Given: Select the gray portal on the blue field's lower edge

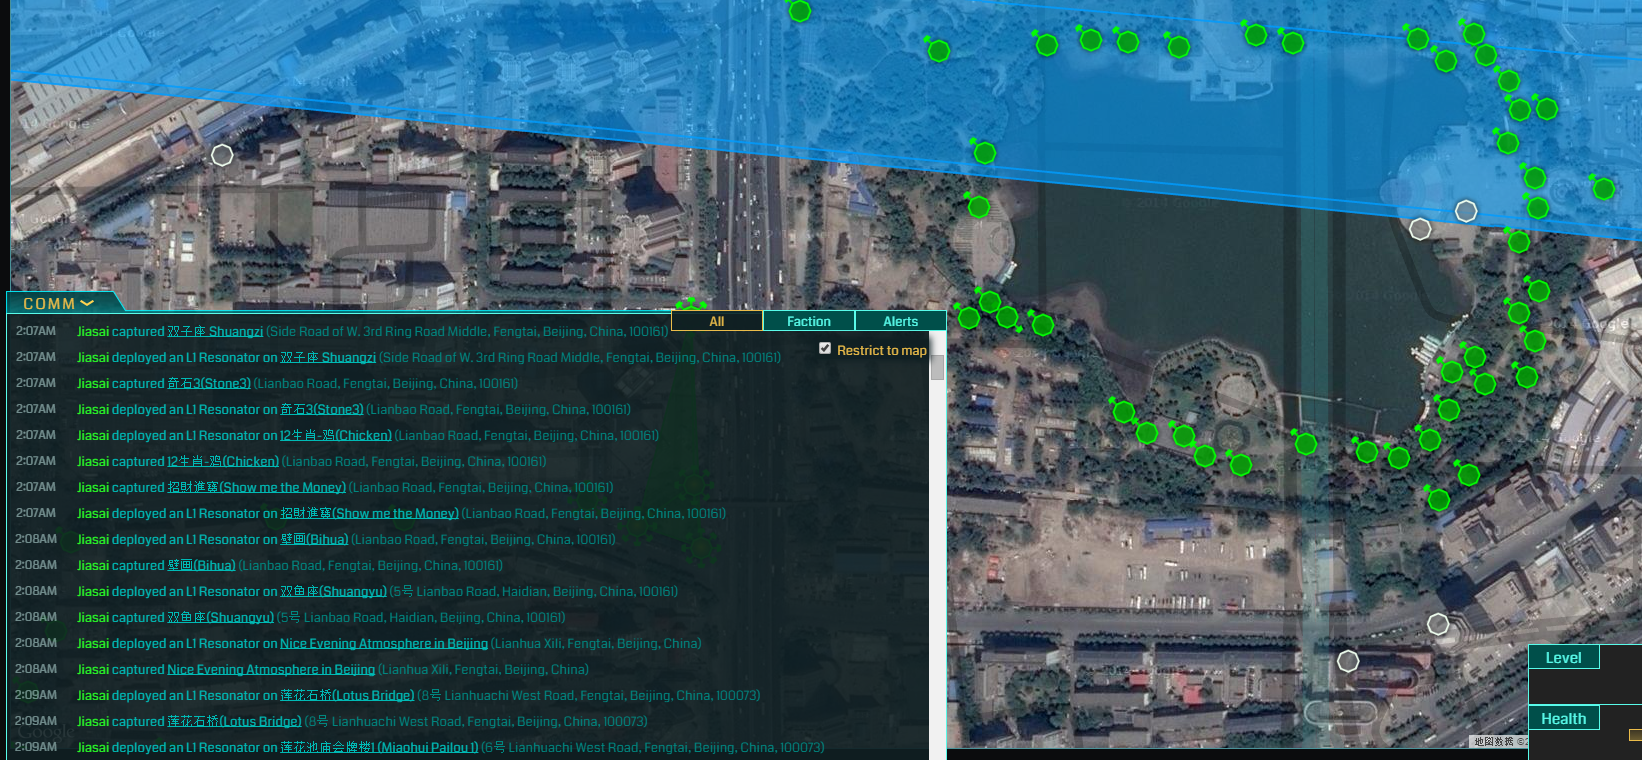Looking at the screenshot, I should (1466, 211).
